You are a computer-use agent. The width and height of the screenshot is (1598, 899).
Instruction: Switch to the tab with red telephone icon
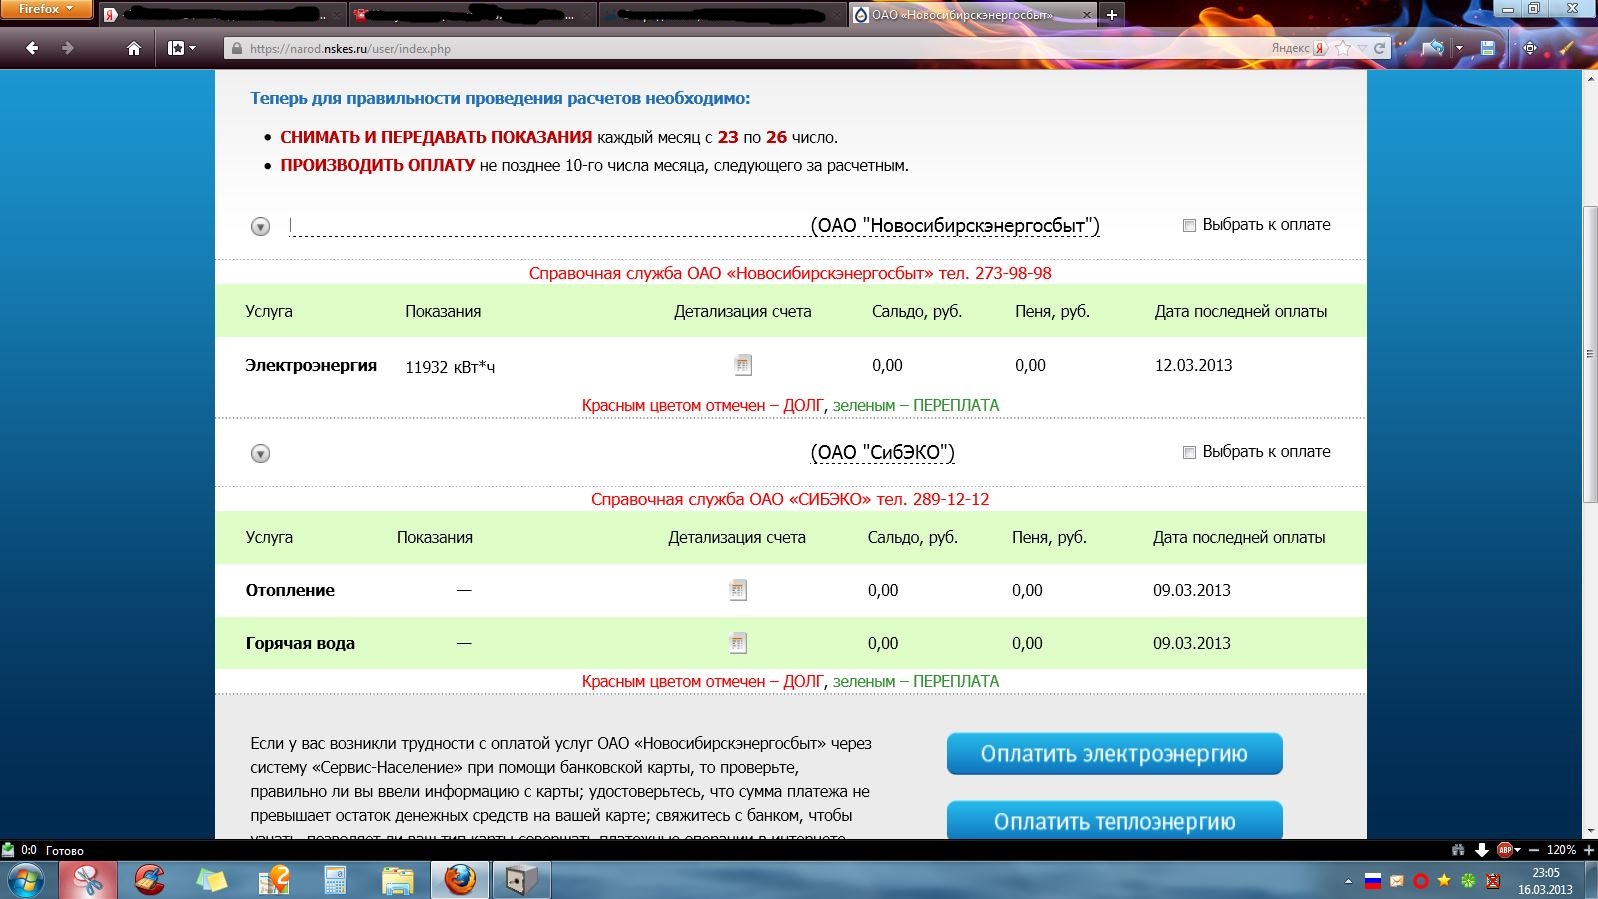click(472, 15)
